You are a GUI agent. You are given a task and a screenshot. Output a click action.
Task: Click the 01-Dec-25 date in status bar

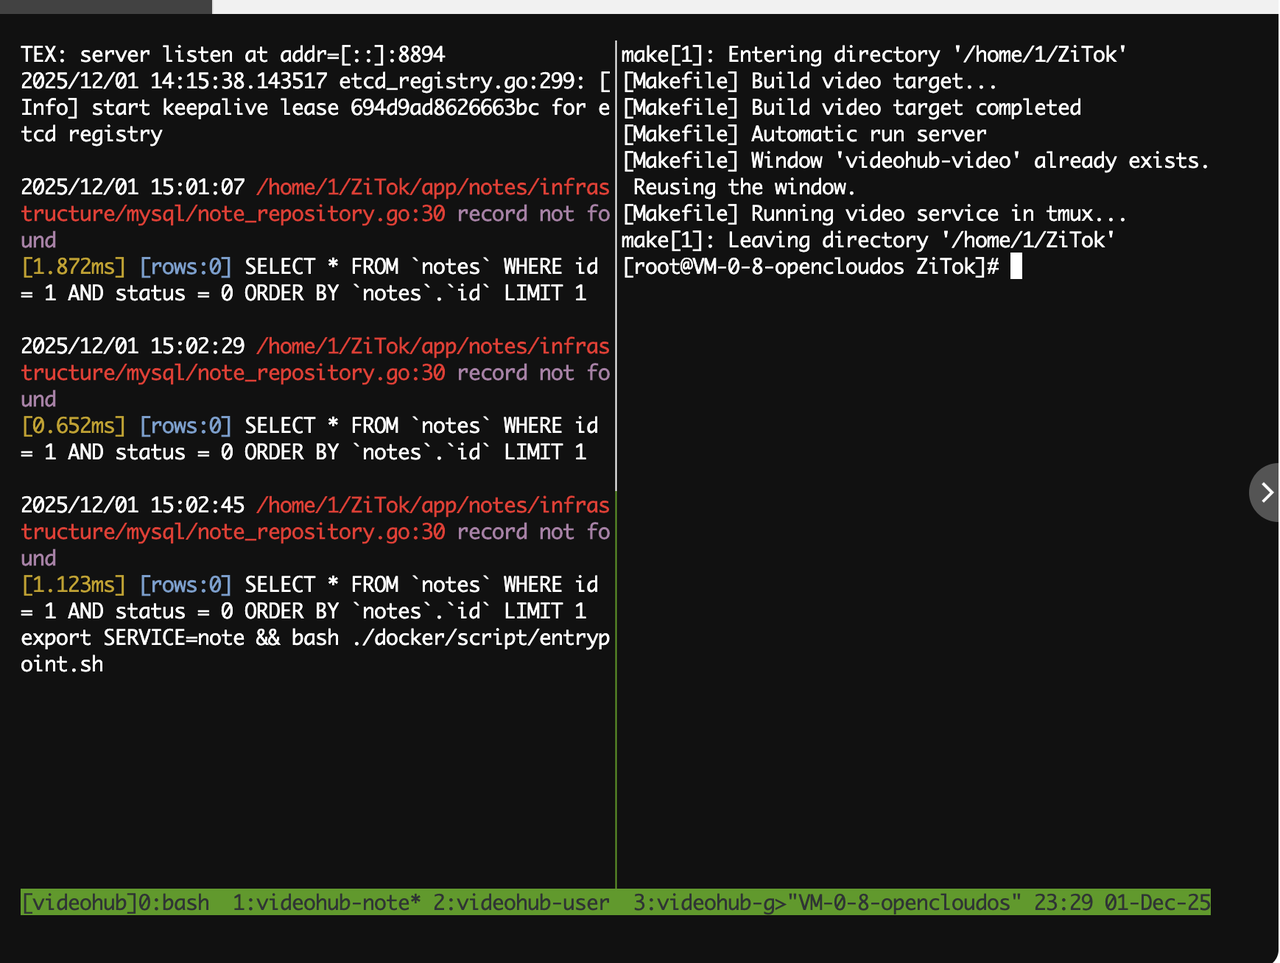pos(1157,903)
